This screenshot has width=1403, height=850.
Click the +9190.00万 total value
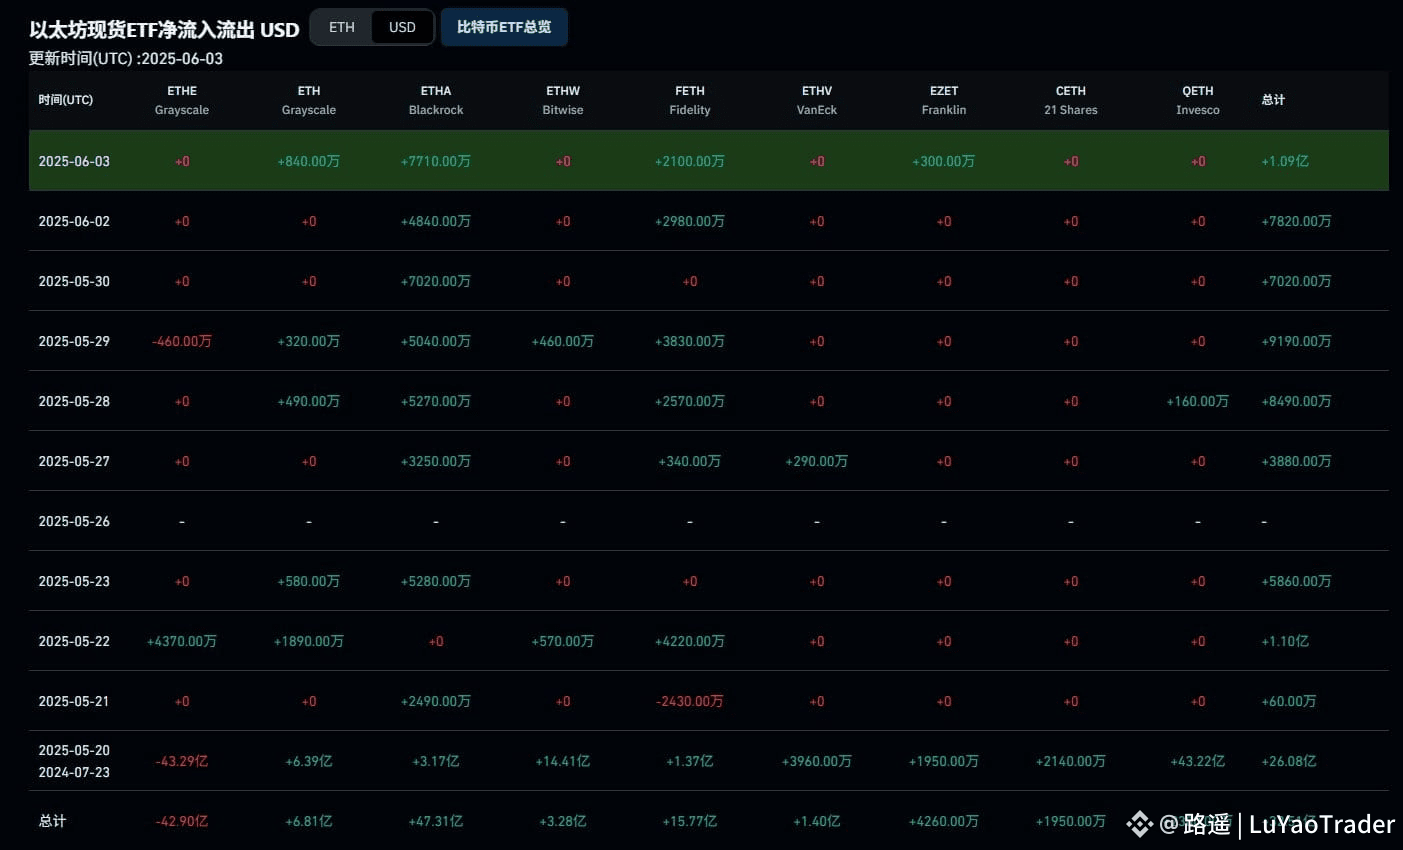tap(1296, 341)
